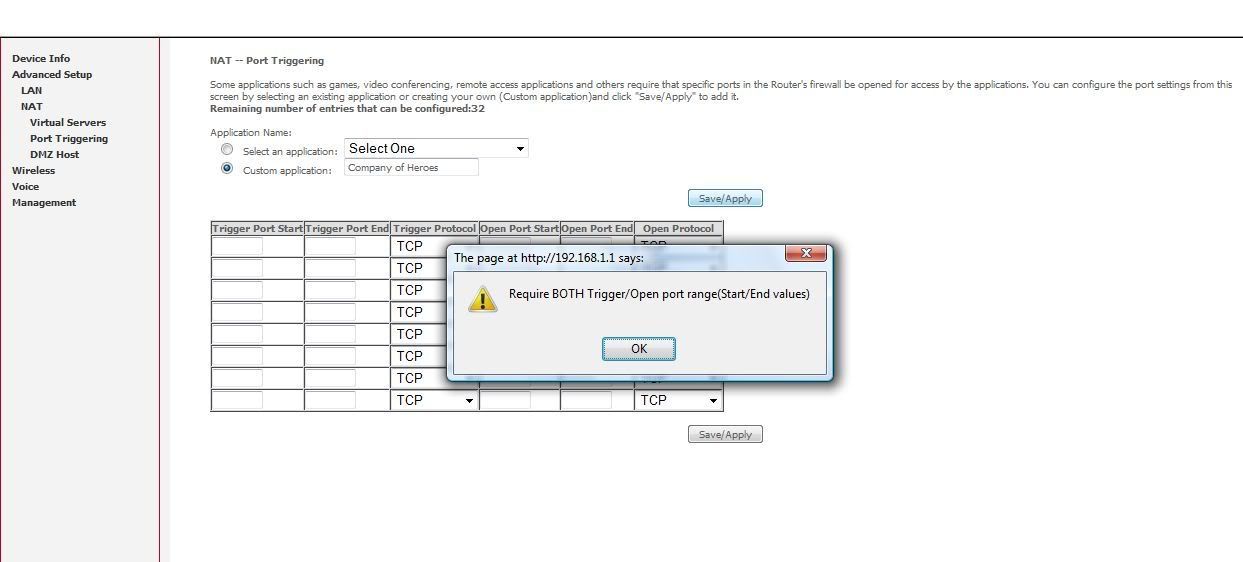
Task: Click the second row Trigger Port Start field
Action: tap(238, 268)
